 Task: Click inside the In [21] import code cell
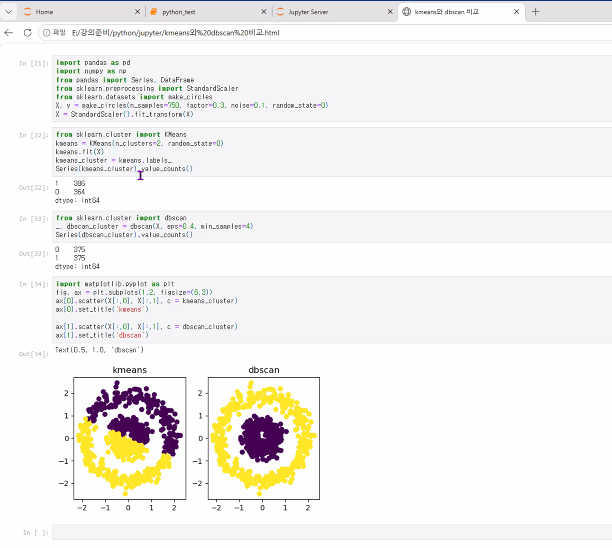(x=332, y=88)
